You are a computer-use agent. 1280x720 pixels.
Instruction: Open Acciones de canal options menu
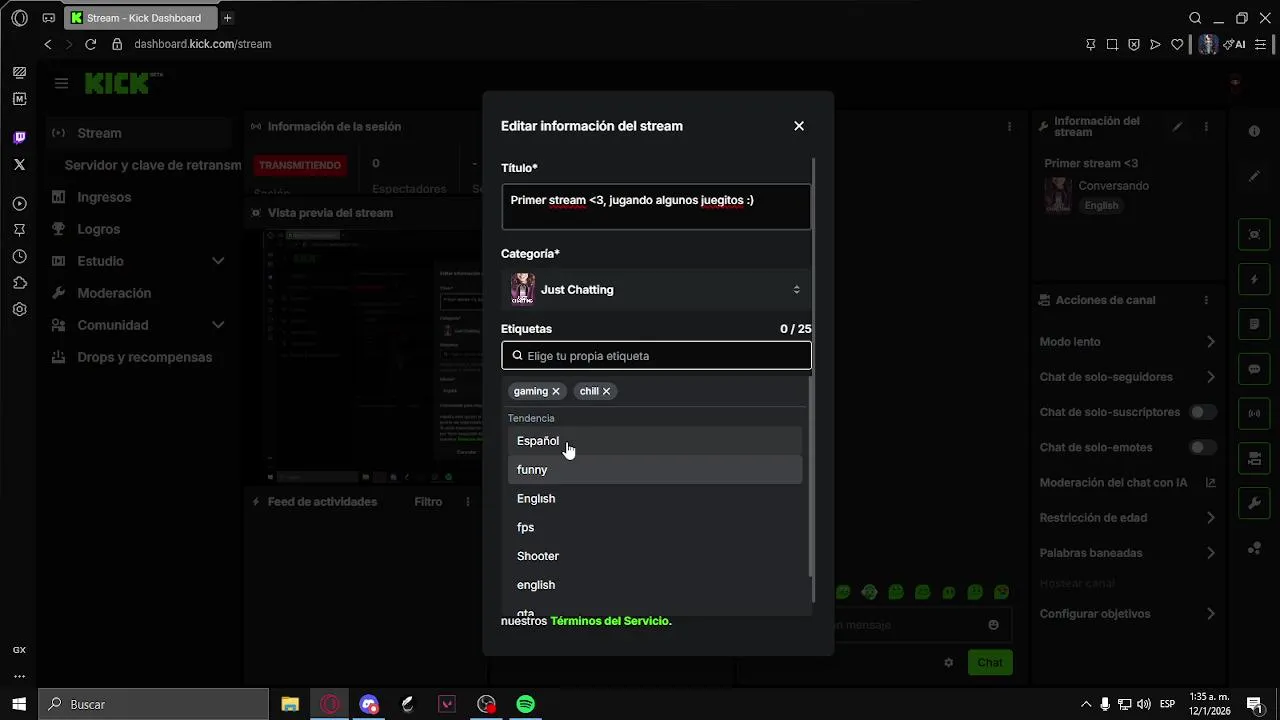1206,300
